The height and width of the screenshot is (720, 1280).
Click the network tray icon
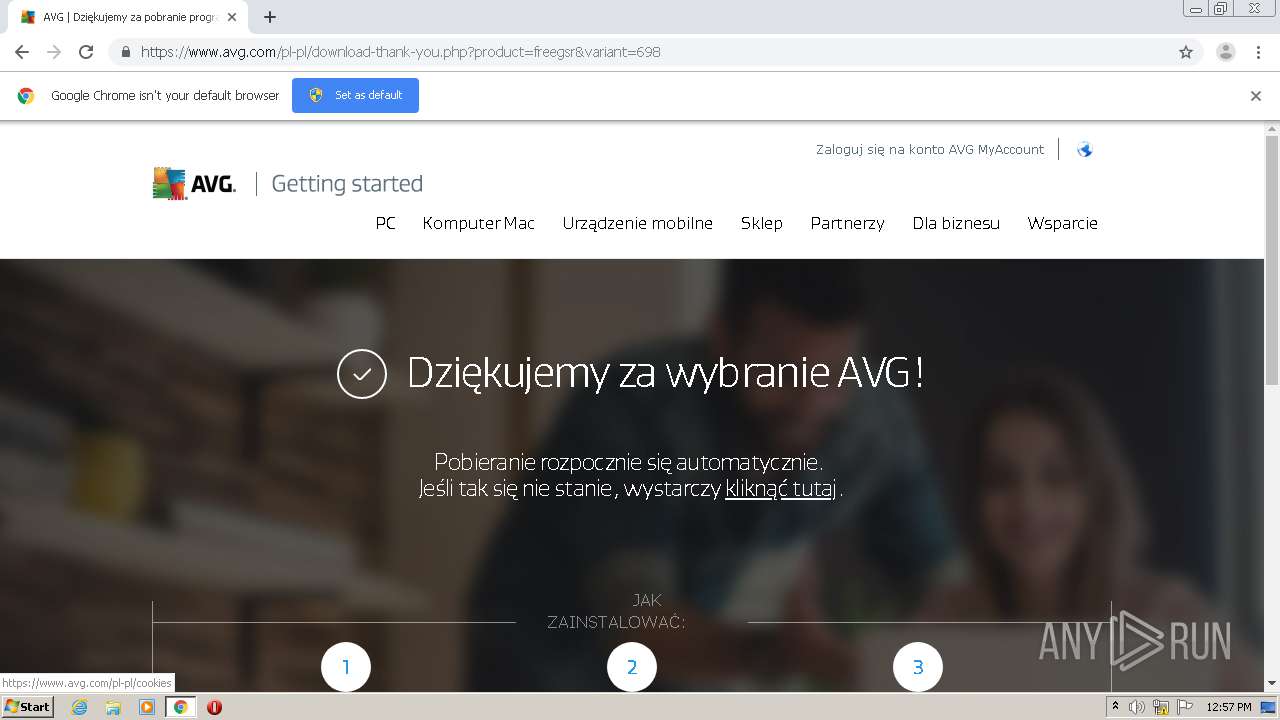pyautogui.click(x=1161, y=707)
